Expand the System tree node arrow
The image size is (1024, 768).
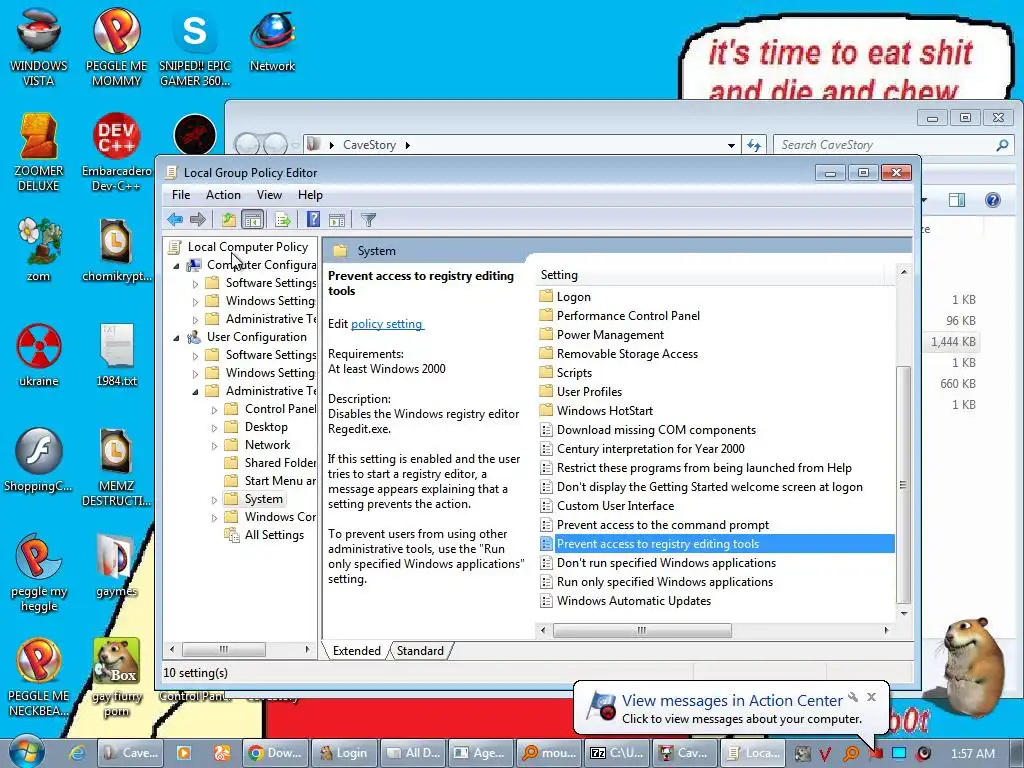pyautogui.click(x=214, y=500)
